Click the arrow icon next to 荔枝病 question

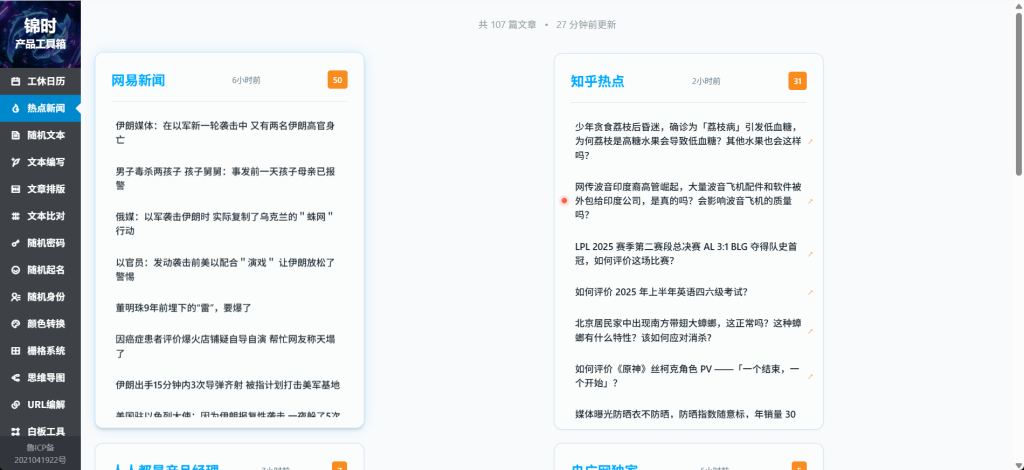[x=810, y=141]
